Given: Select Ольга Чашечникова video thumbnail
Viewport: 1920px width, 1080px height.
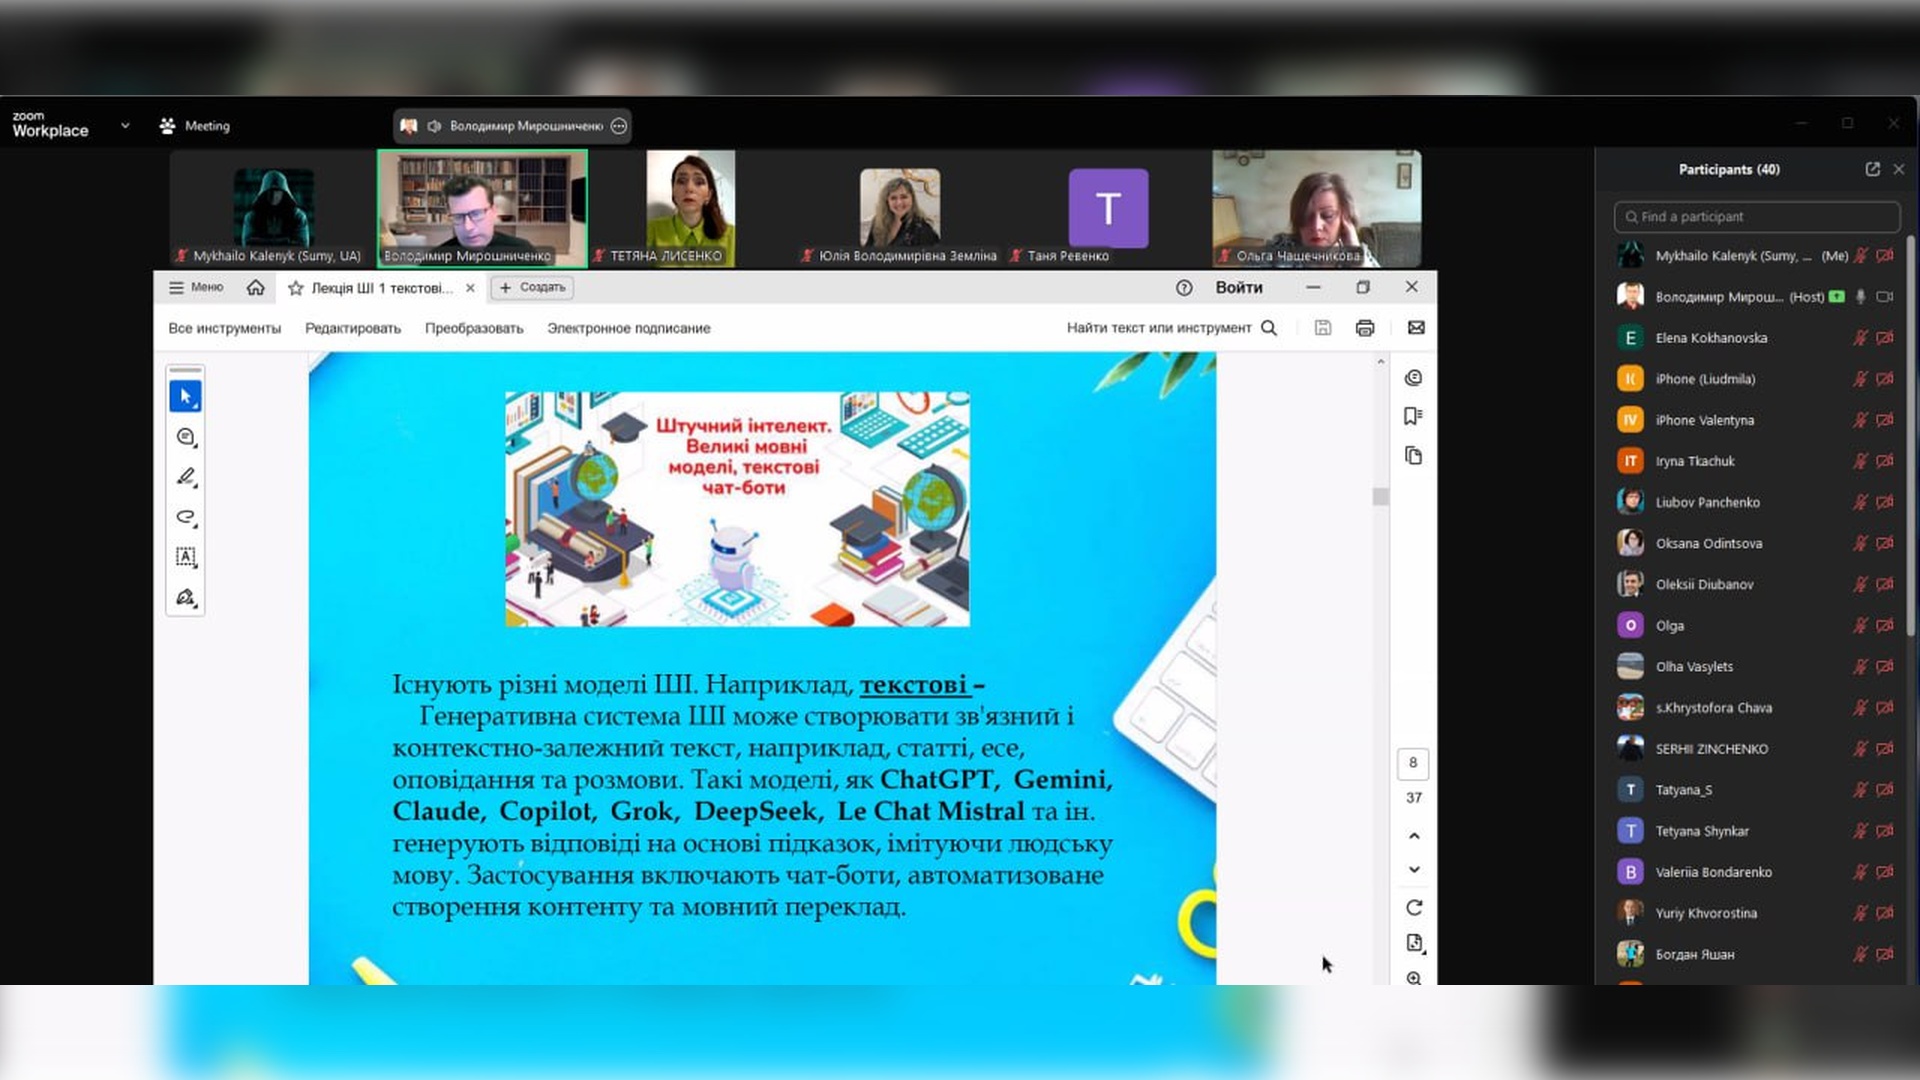Looking at the screenshot, I should pyautogui.click(x=1316, y=209).
